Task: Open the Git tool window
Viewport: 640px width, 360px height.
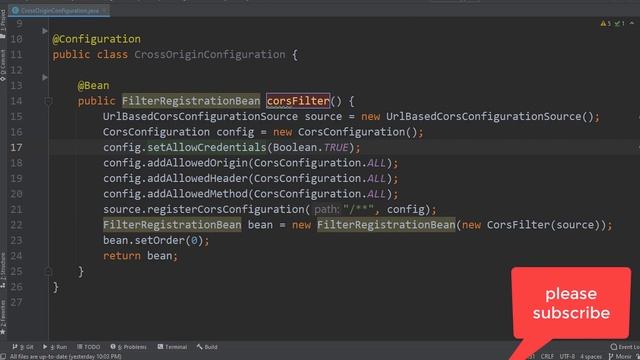Action: [x=23, y=347]
